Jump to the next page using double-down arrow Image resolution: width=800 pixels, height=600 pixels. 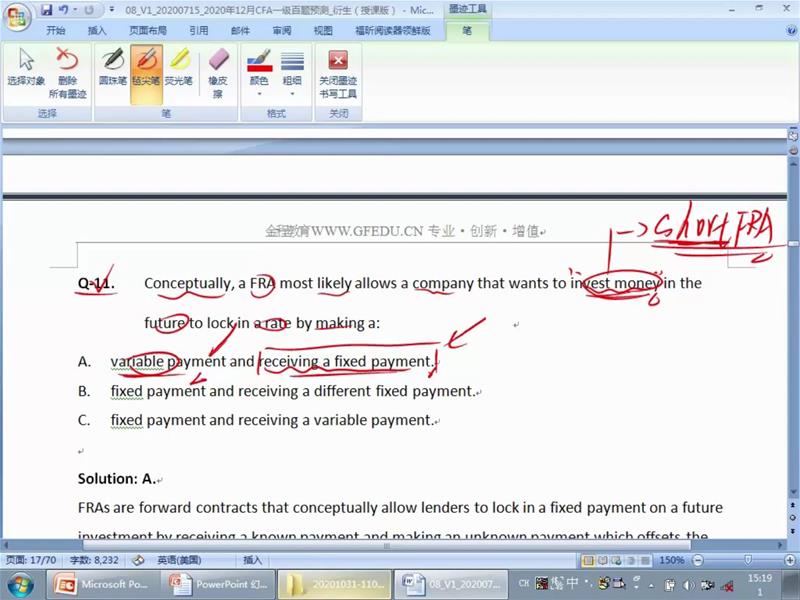[x=793, y=531]
